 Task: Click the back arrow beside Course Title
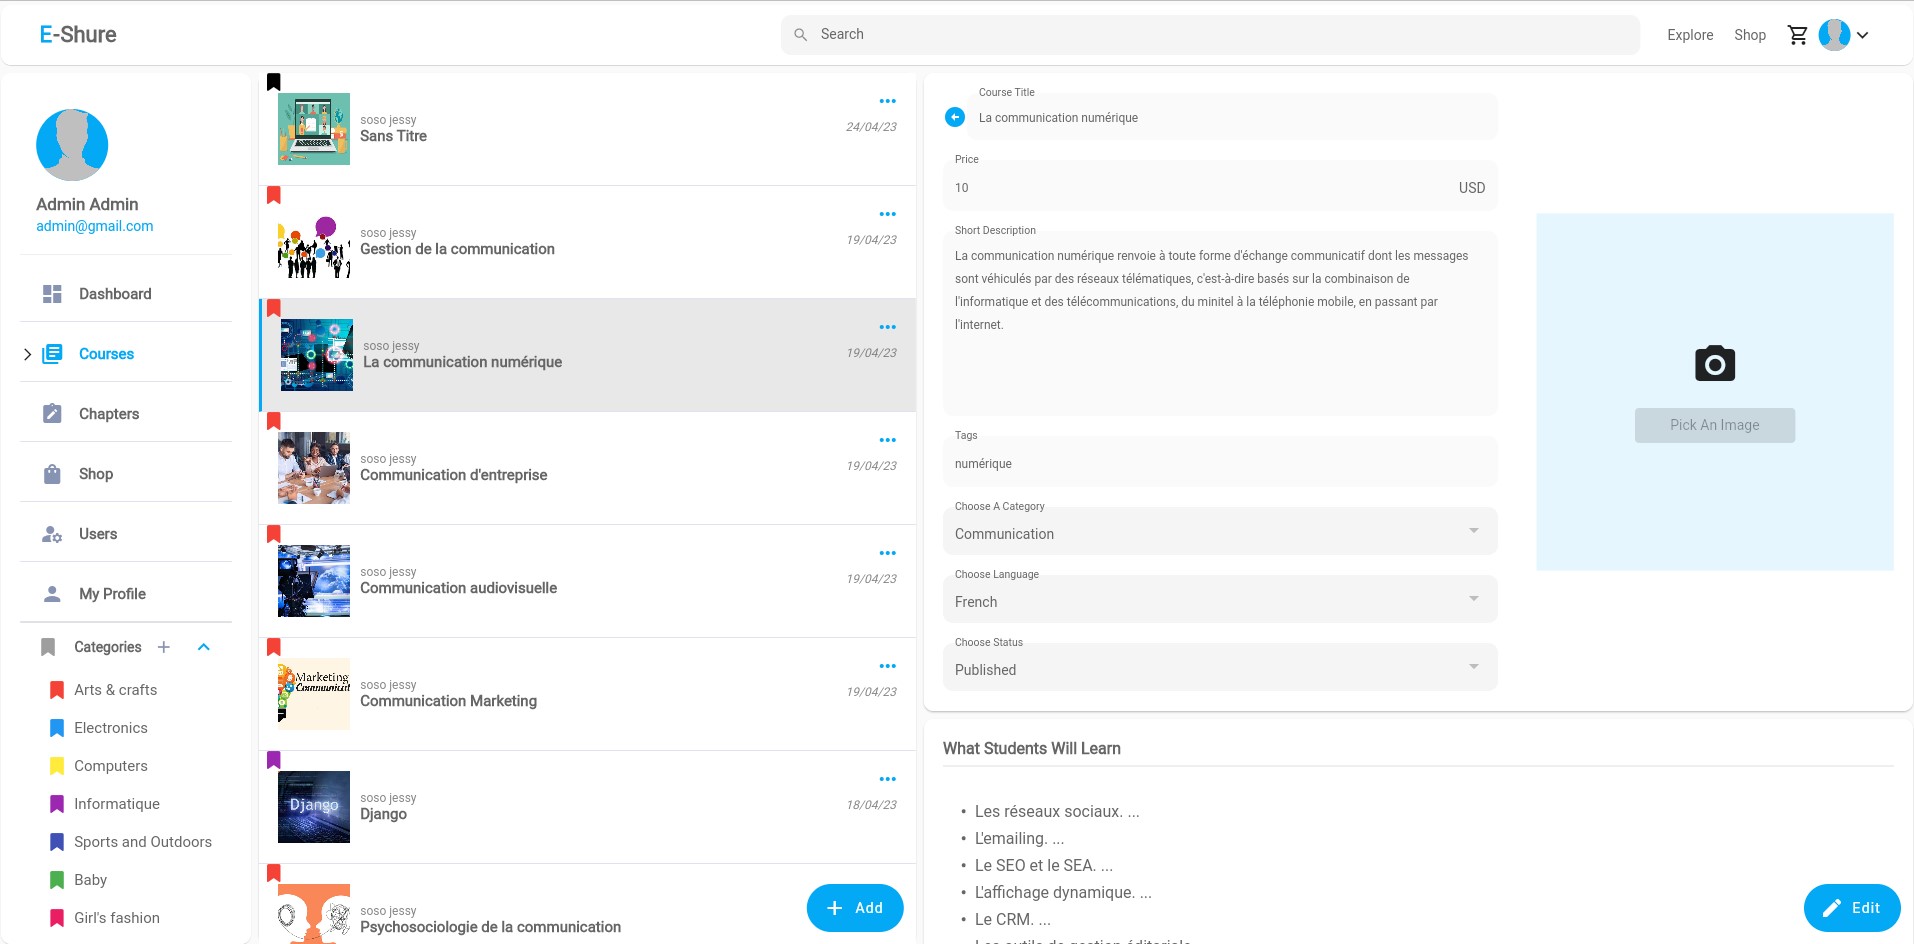[955, 117]
